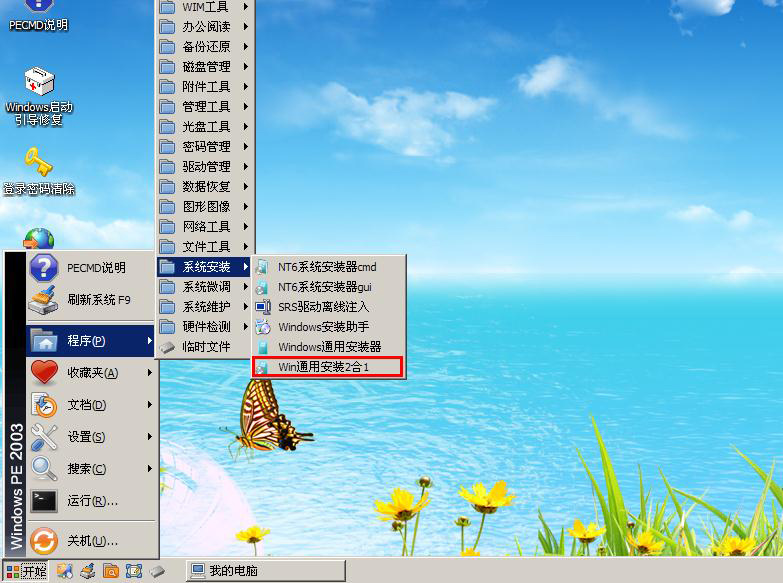Click PECMD说明 question mark icon in start menu

[44, 267]
